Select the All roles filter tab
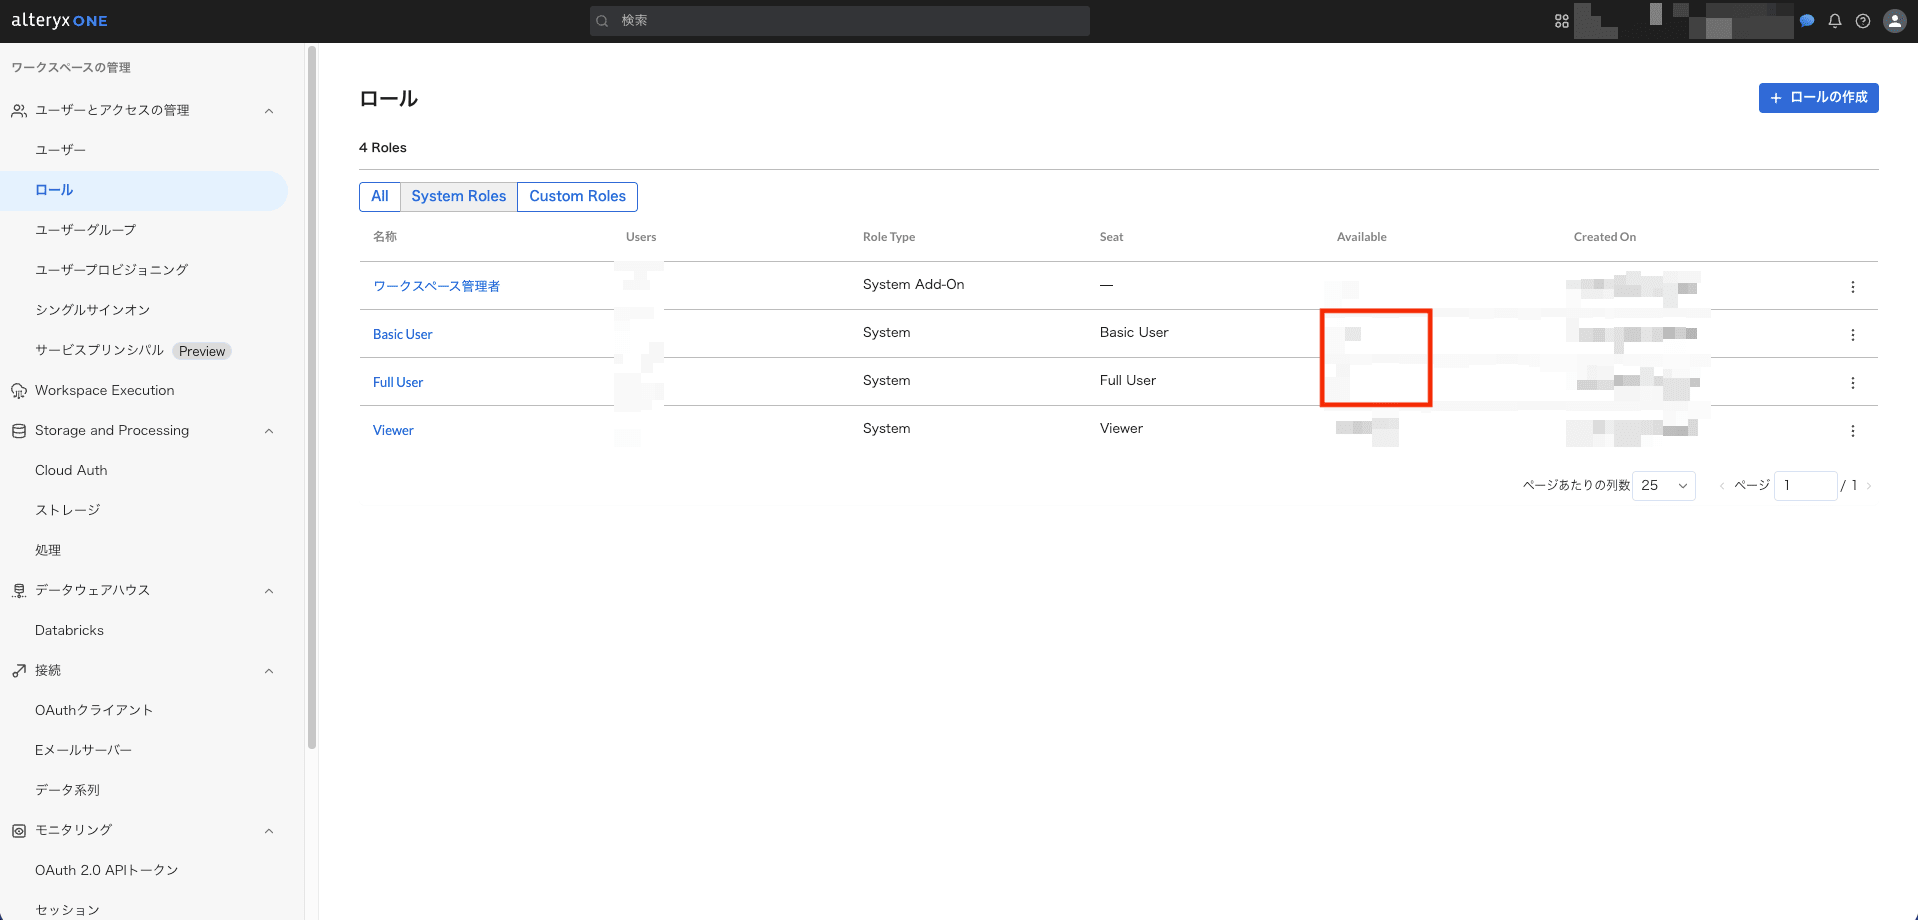This screenshot has height=920, width=1918. point(380,197)
